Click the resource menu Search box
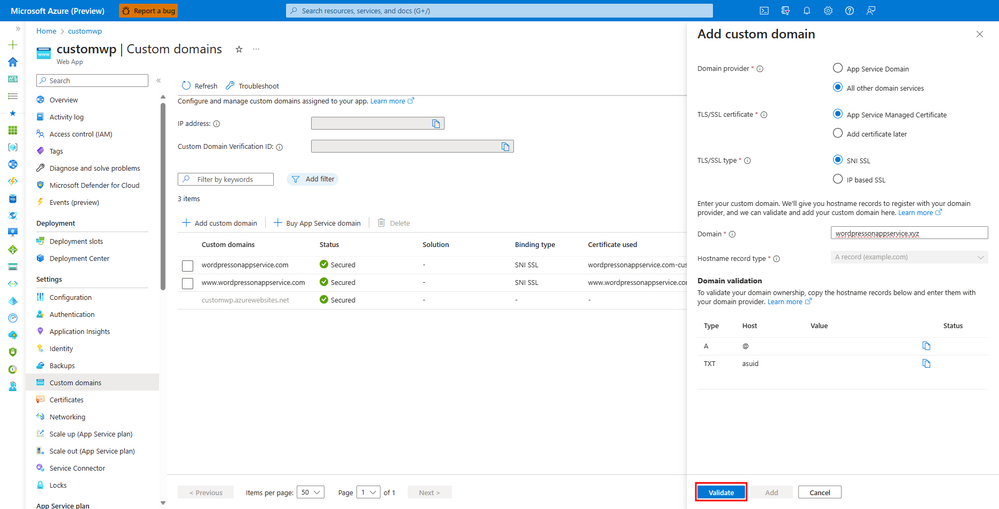The height and width of the screenshot is (509, 999). 92,81
